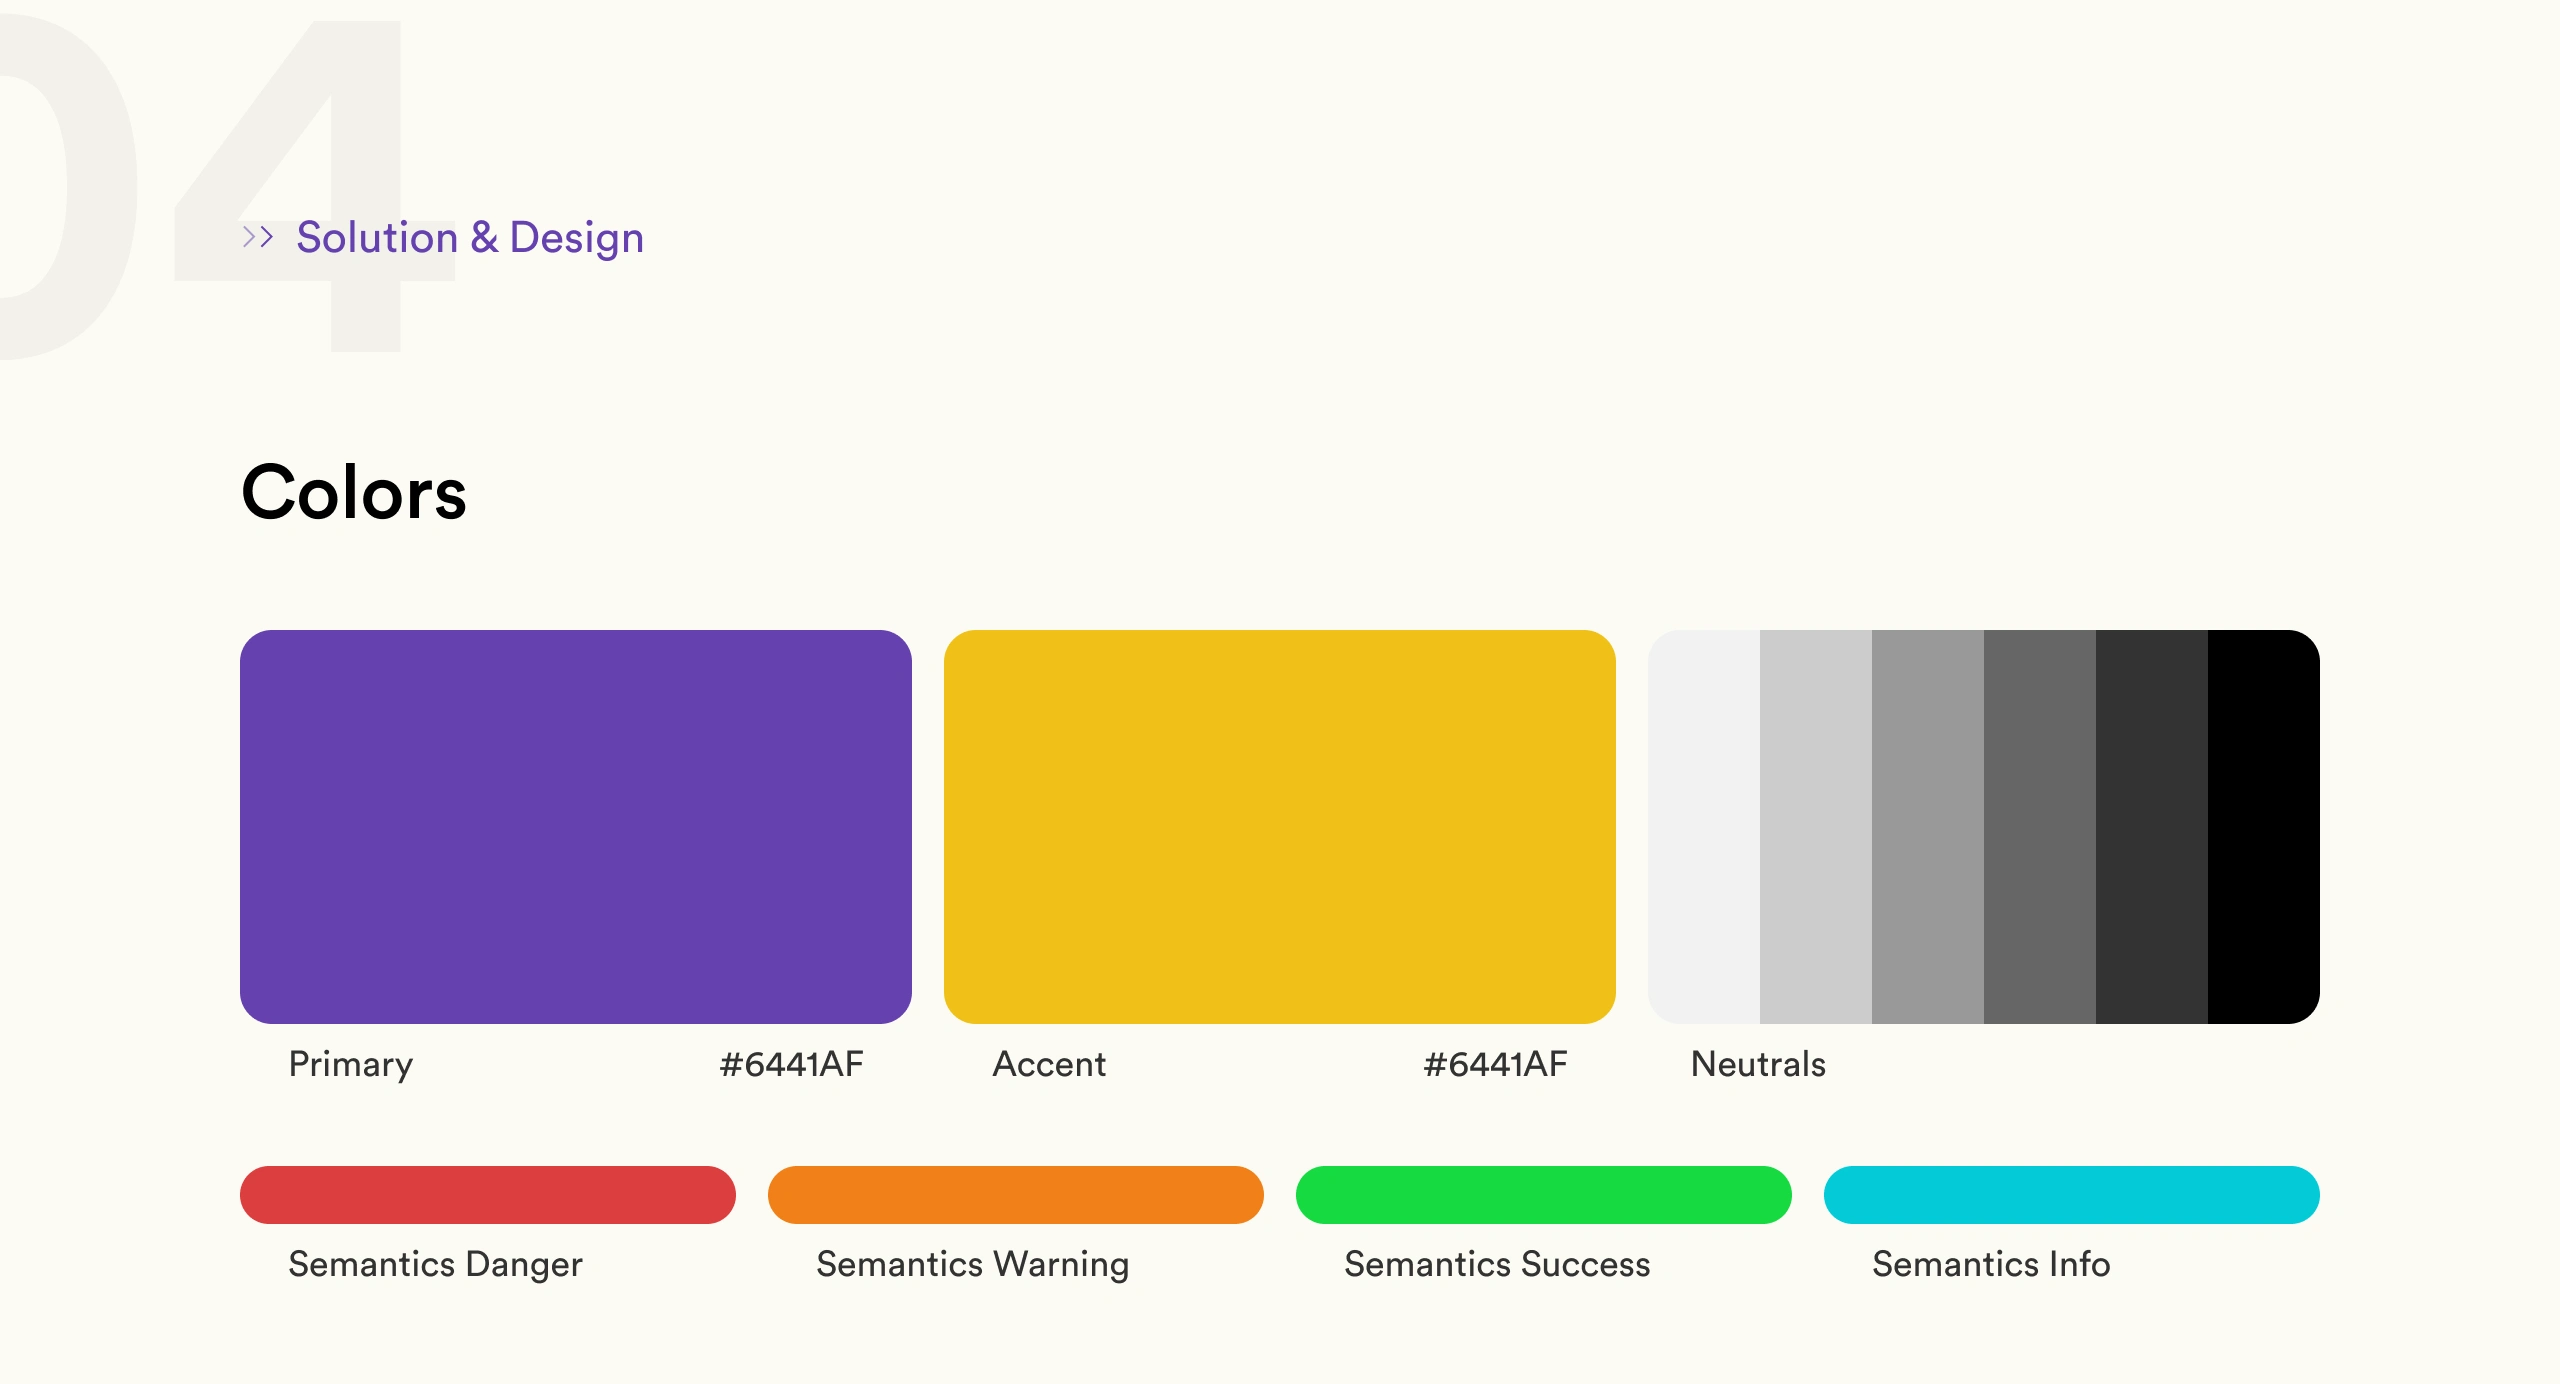Open the Solution & Design heading link
Image resolution: width=2560 pixels, height=1384 pixels.
pyautogui.click(x=470, y=238)
